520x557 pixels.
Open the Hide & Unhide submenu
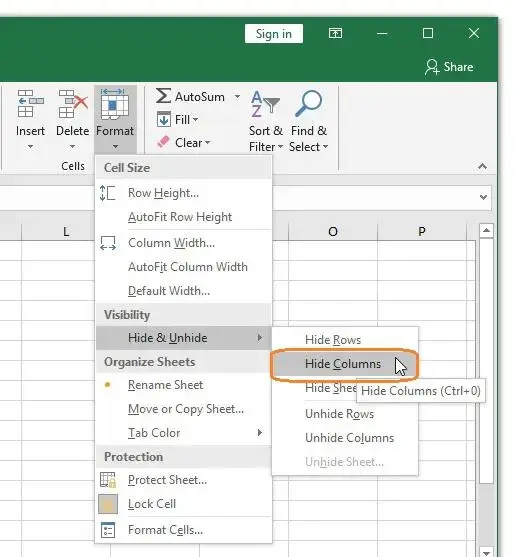tap(184, 338)
